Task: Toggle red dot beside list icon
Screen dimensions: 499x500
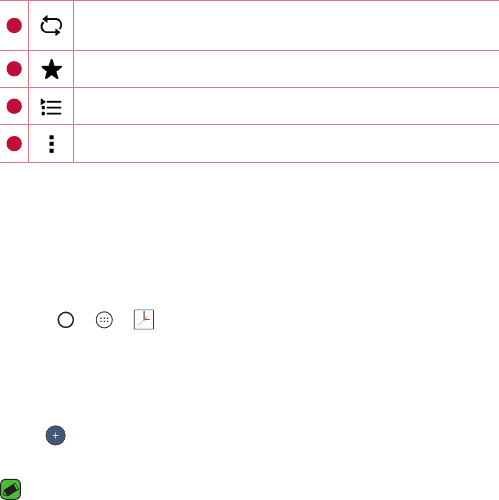Action: tap(14, 106)
